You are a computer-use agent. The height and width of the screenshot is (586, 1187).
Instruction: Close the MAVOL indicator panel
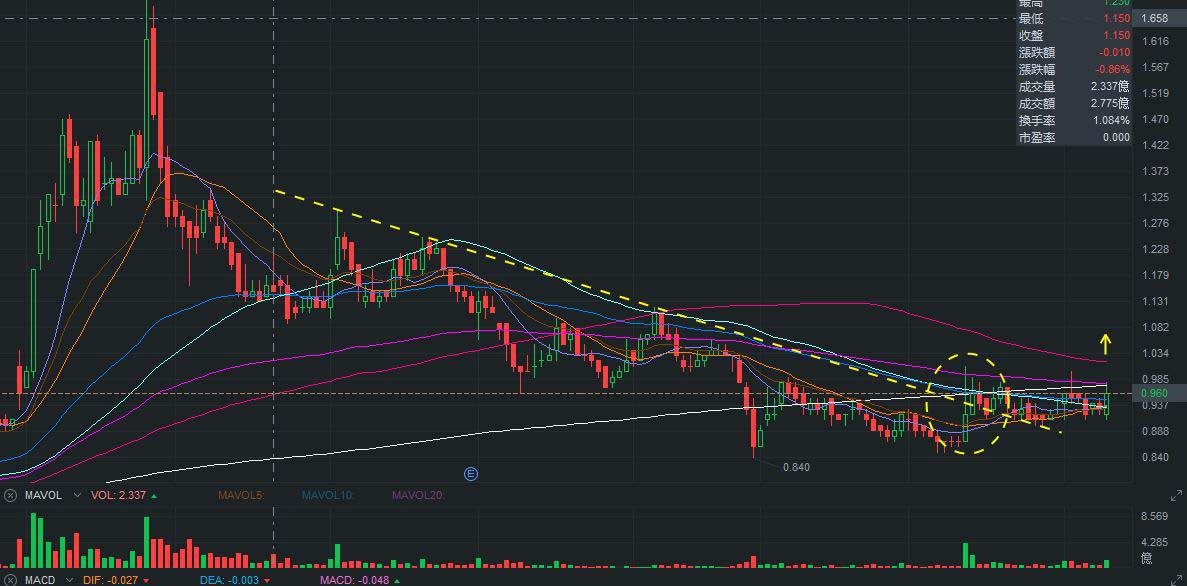tap(10, 495)
